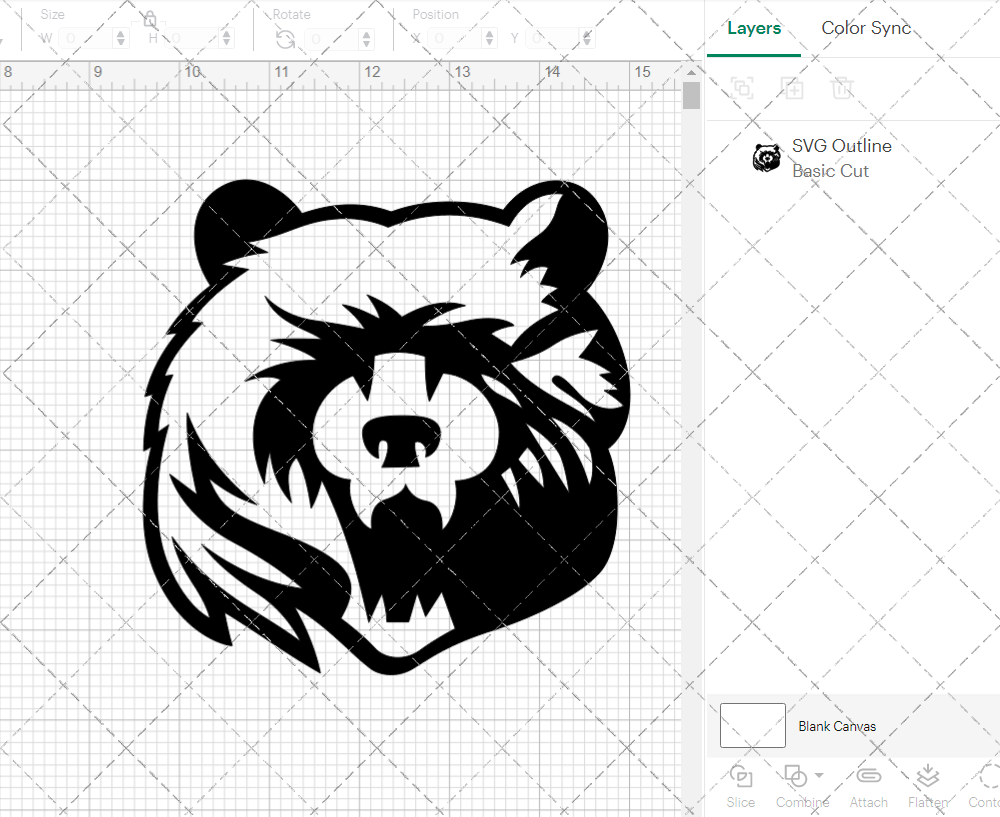Click the Position Y stepper down arrow
Image resolution: width=1000 pixels, height=817 pixels.
point(587,42)
